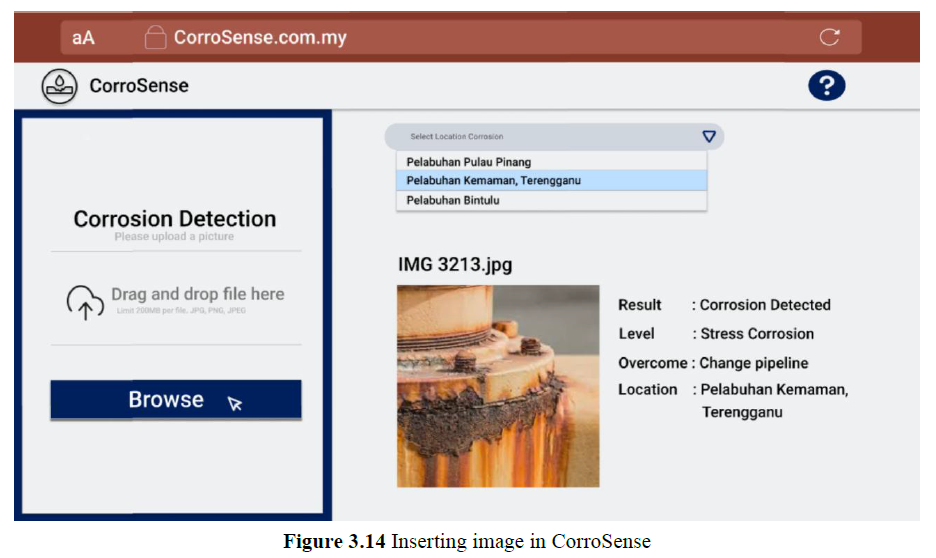Click the Corrosion Detection heading
This screenshot has height=558, width=936.
pos(175,219)
